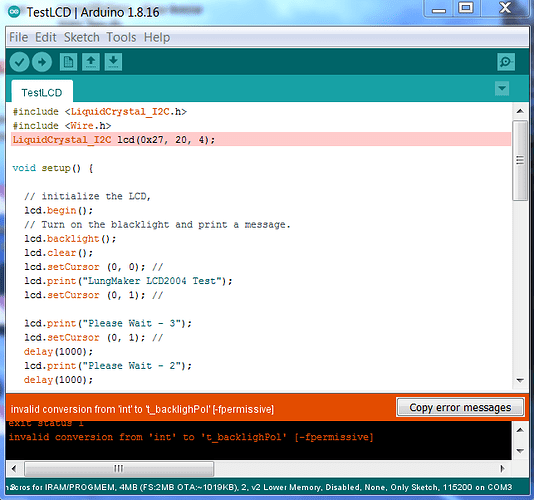Click the lcd.clear(); line
534x500 pixels.
[58, 253]
